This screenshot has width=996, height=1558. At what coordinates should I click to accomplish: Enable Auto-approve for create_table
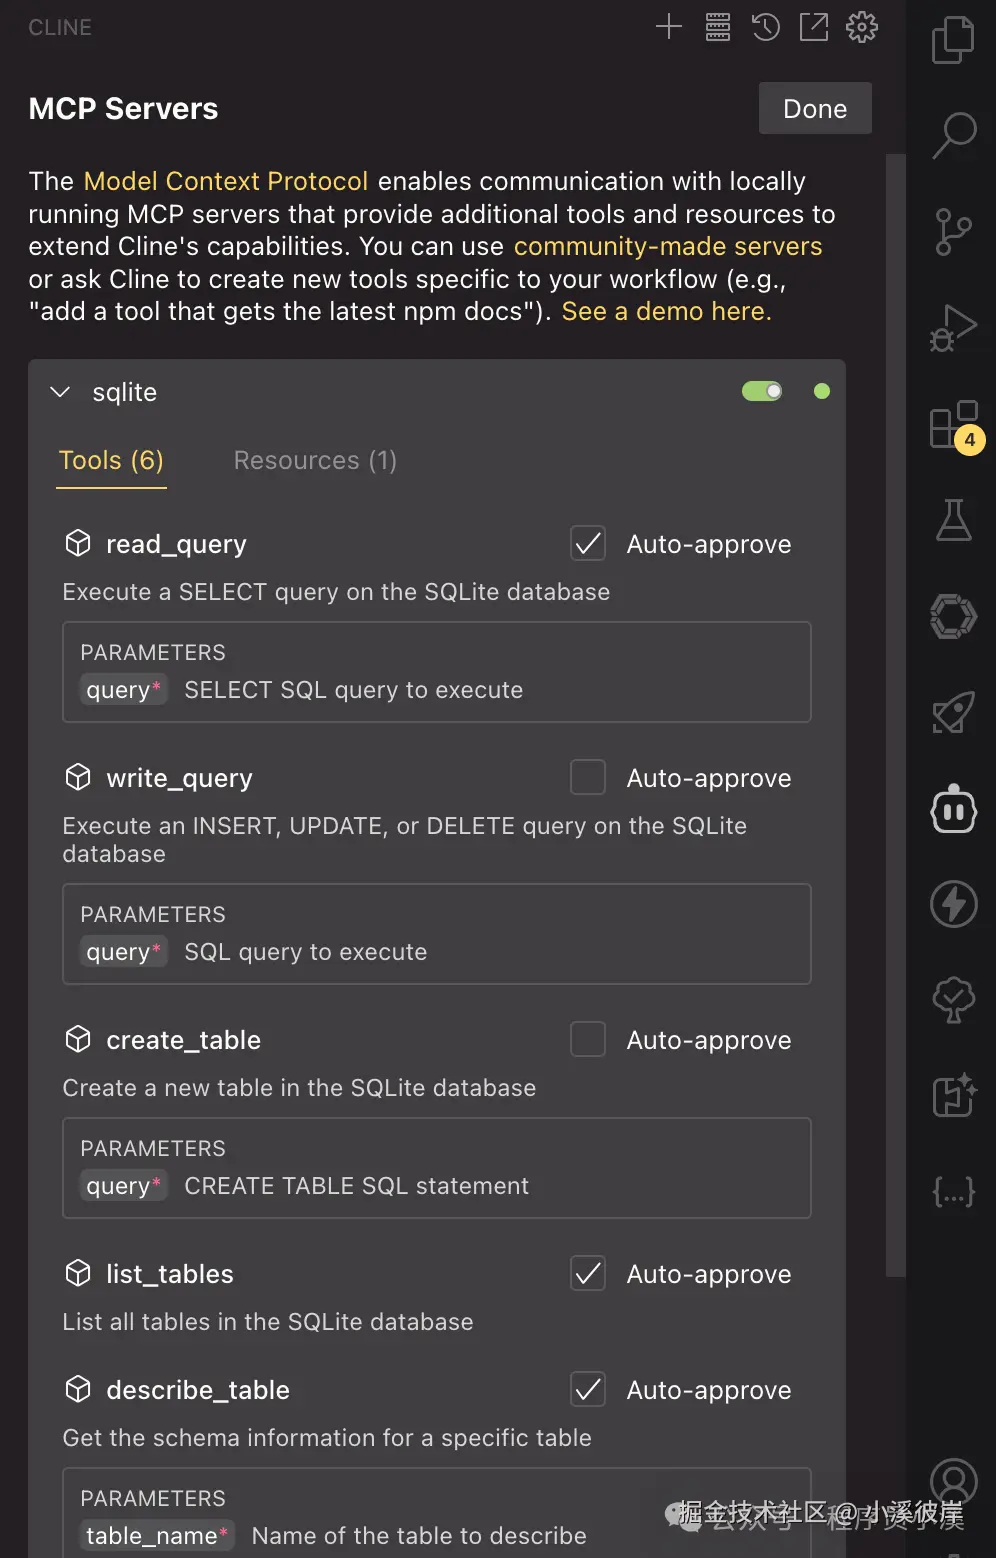click(x=588, y=1039)
